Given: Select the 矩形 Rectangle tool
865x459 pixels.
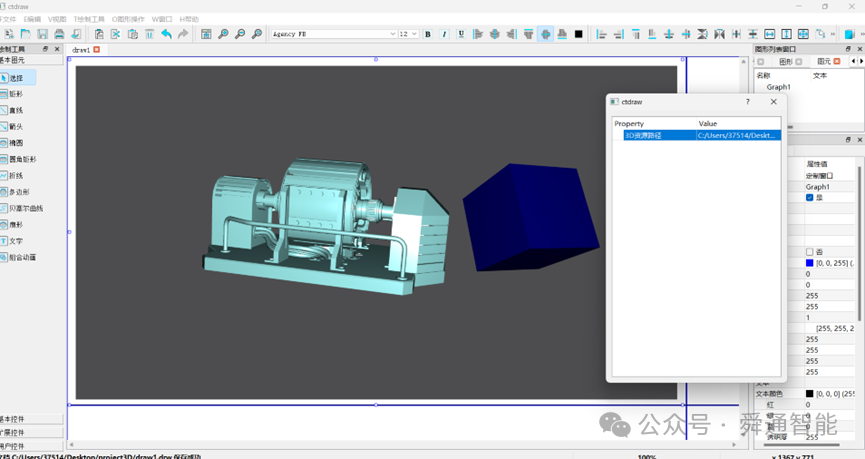Looking at the screenshot, I should [12, 94].
